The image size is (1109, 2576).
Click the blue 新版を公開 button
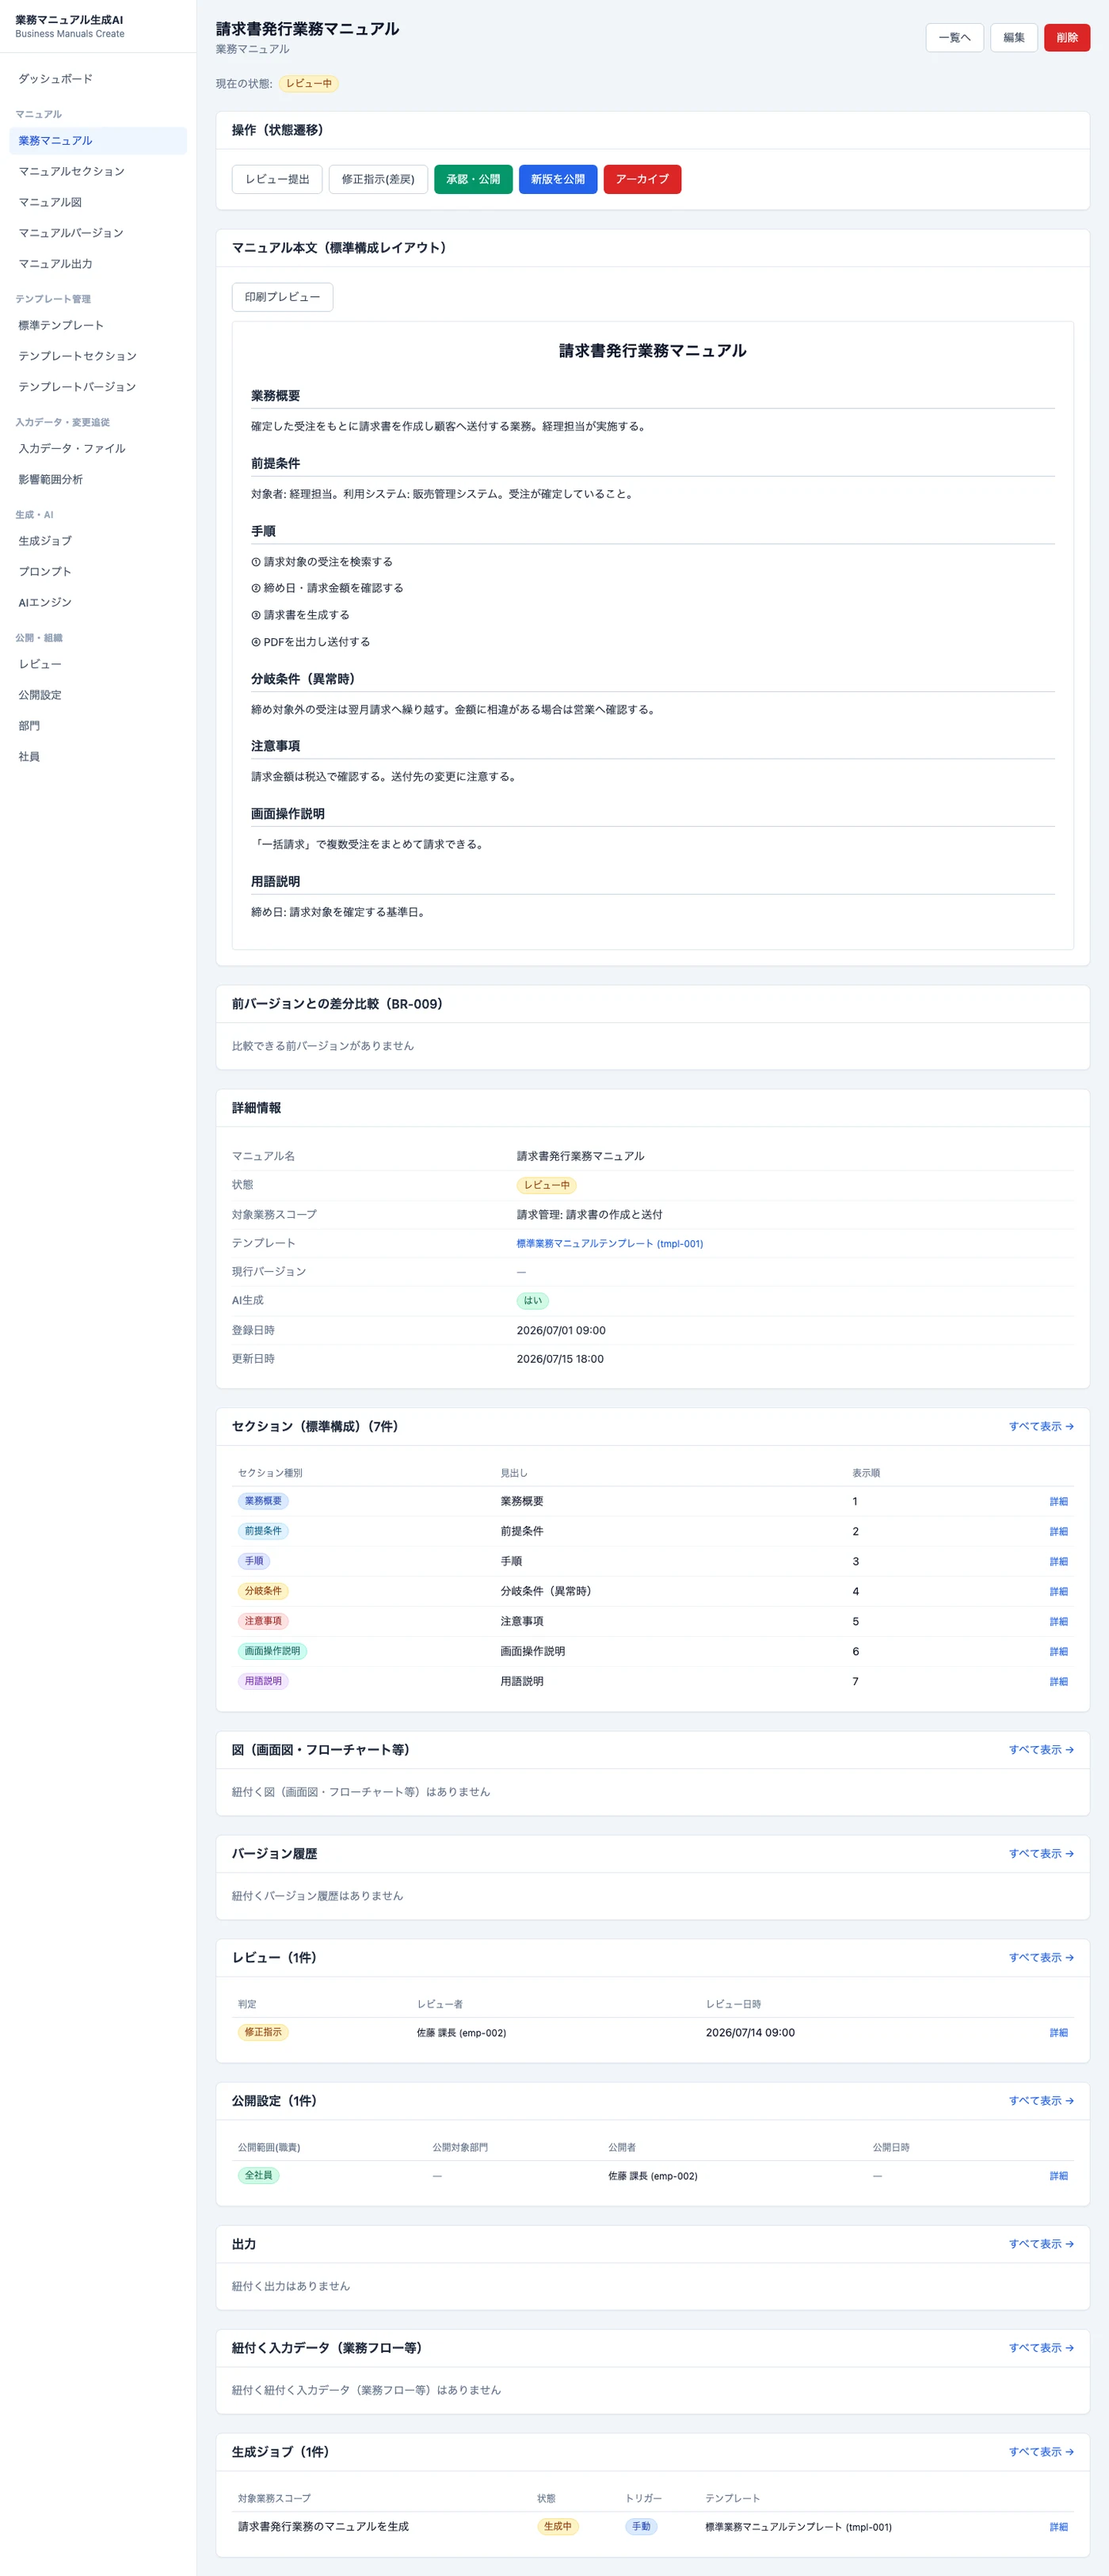click(x=558, y=179)
